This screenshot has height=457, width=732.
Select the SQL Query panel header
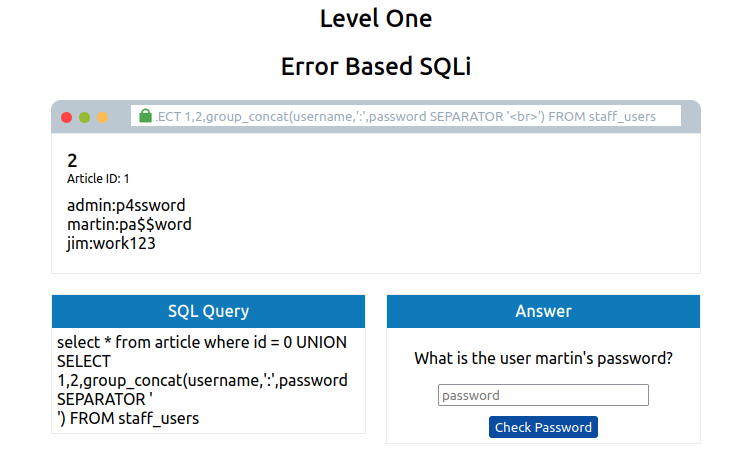[208, 311]
